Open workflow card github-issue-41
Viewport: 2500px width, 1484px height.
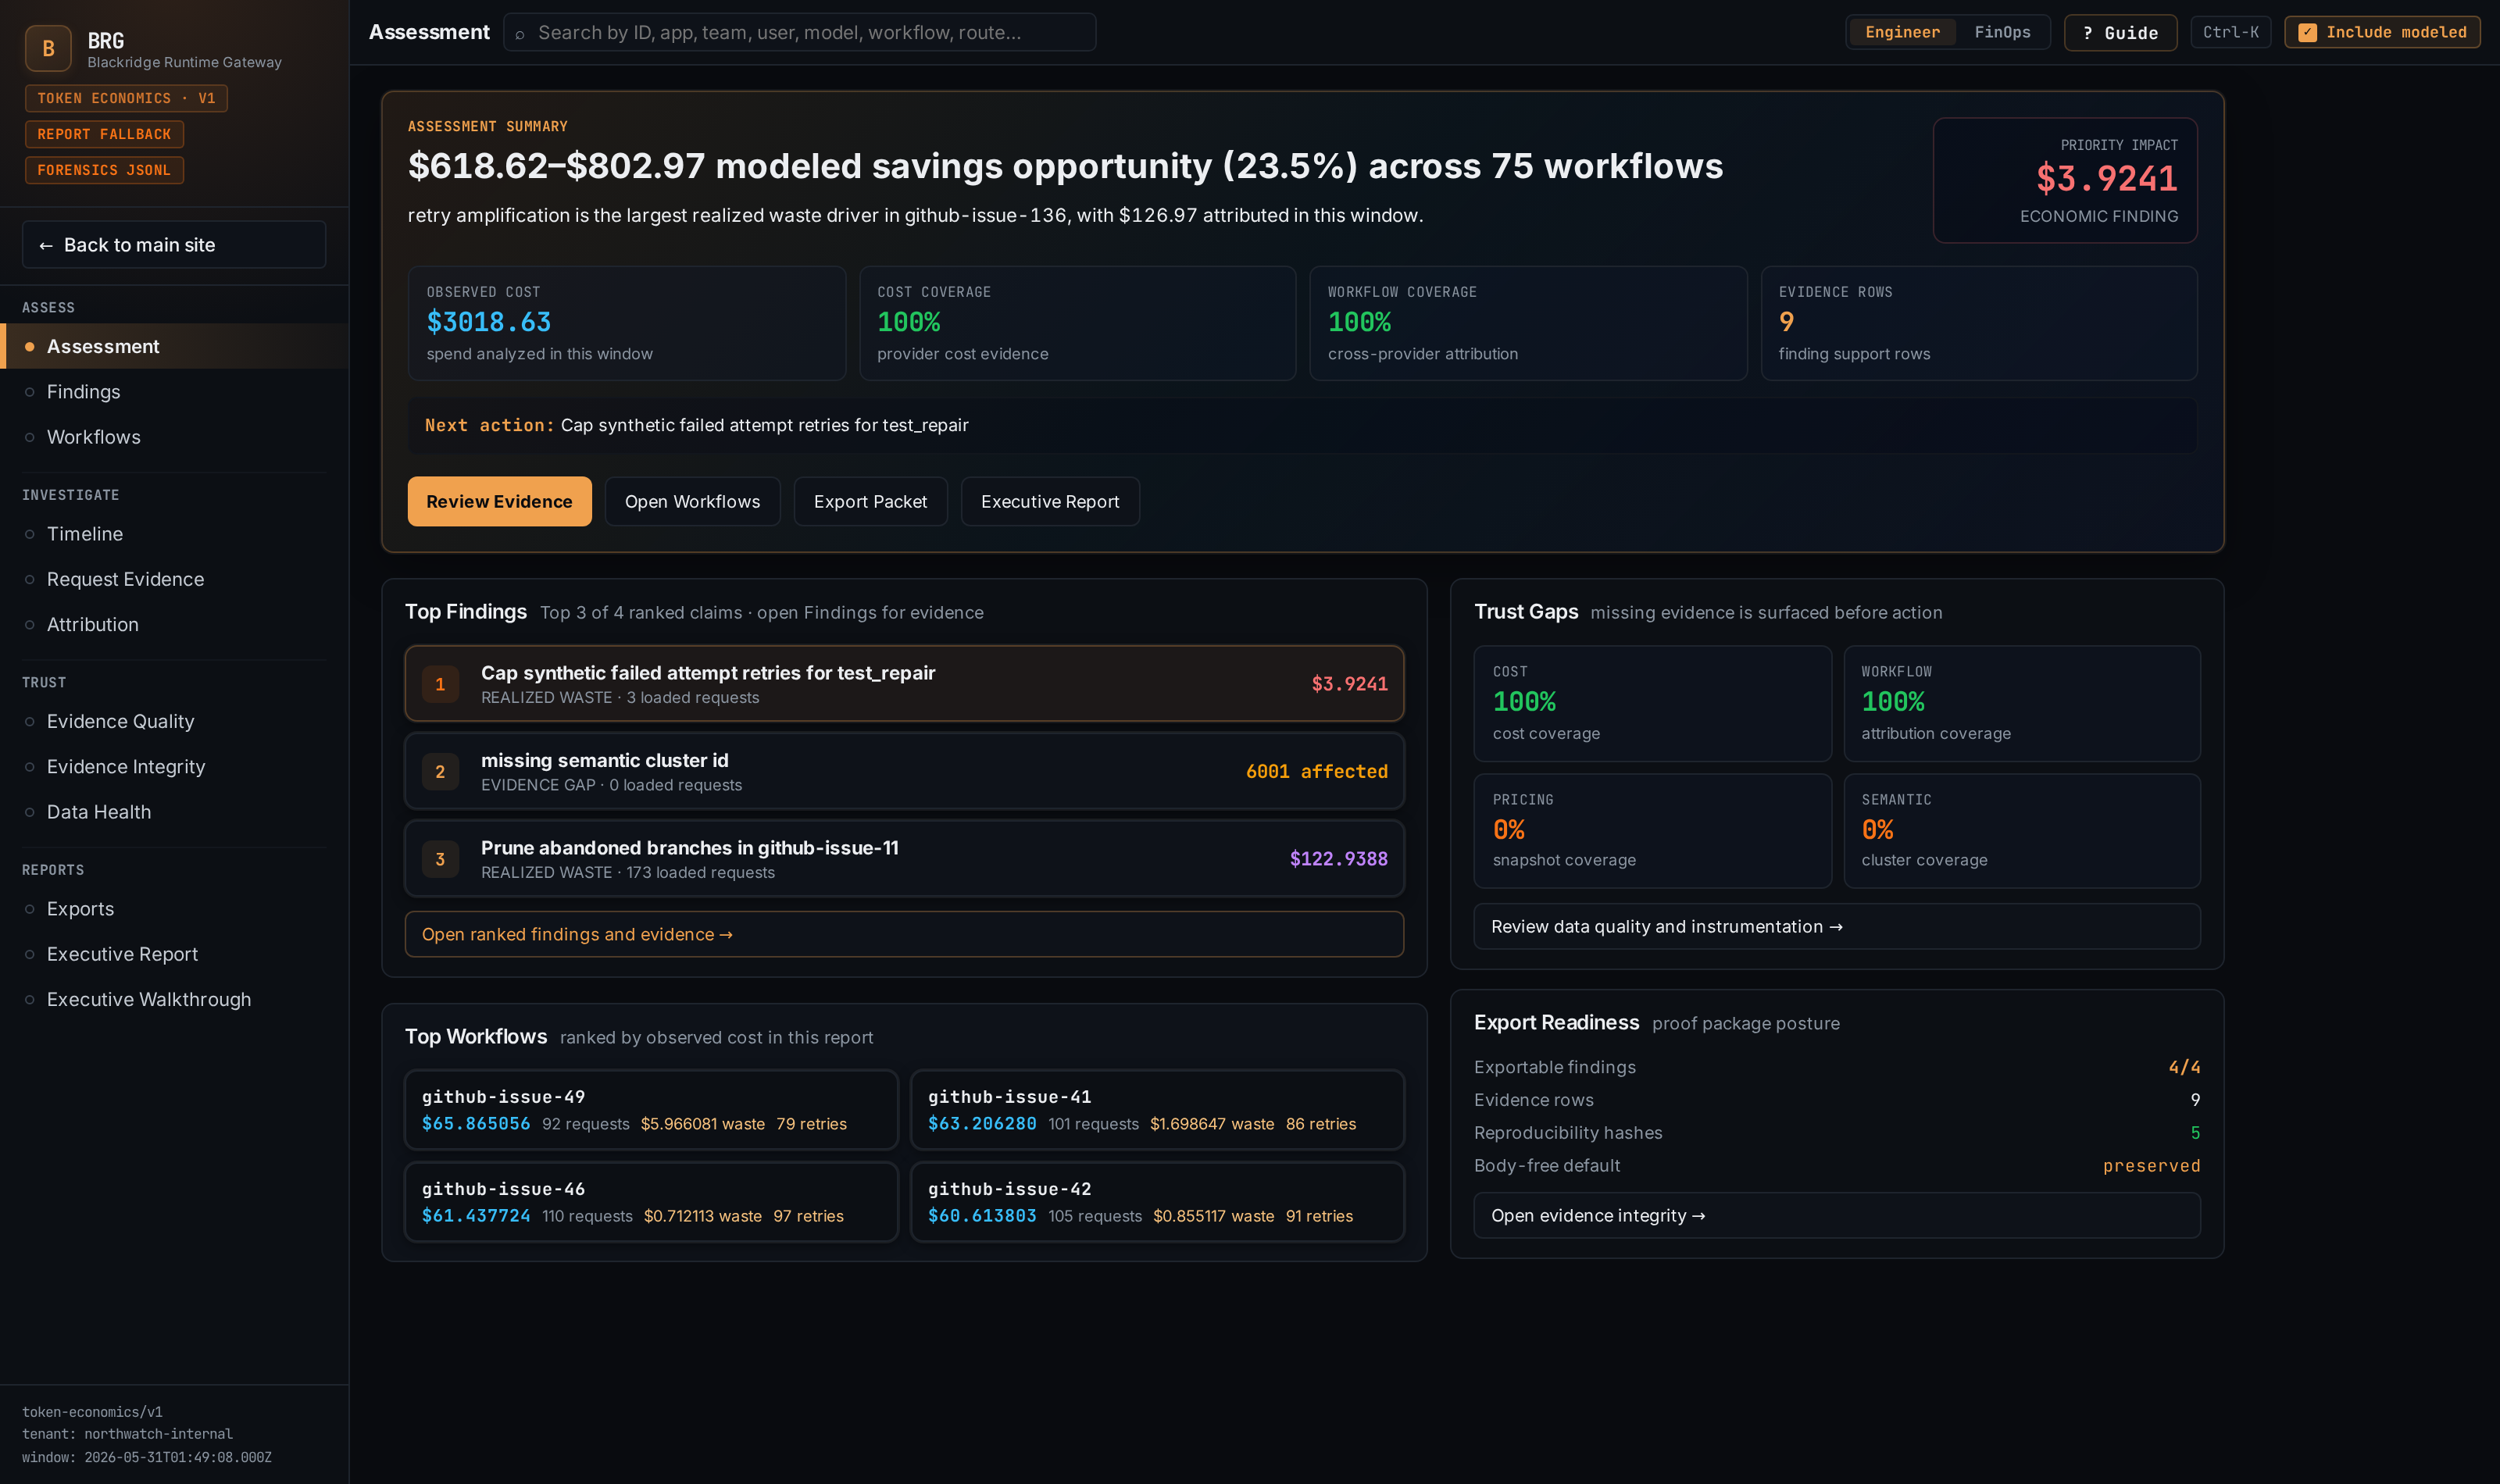(x=1157, y=1110)
